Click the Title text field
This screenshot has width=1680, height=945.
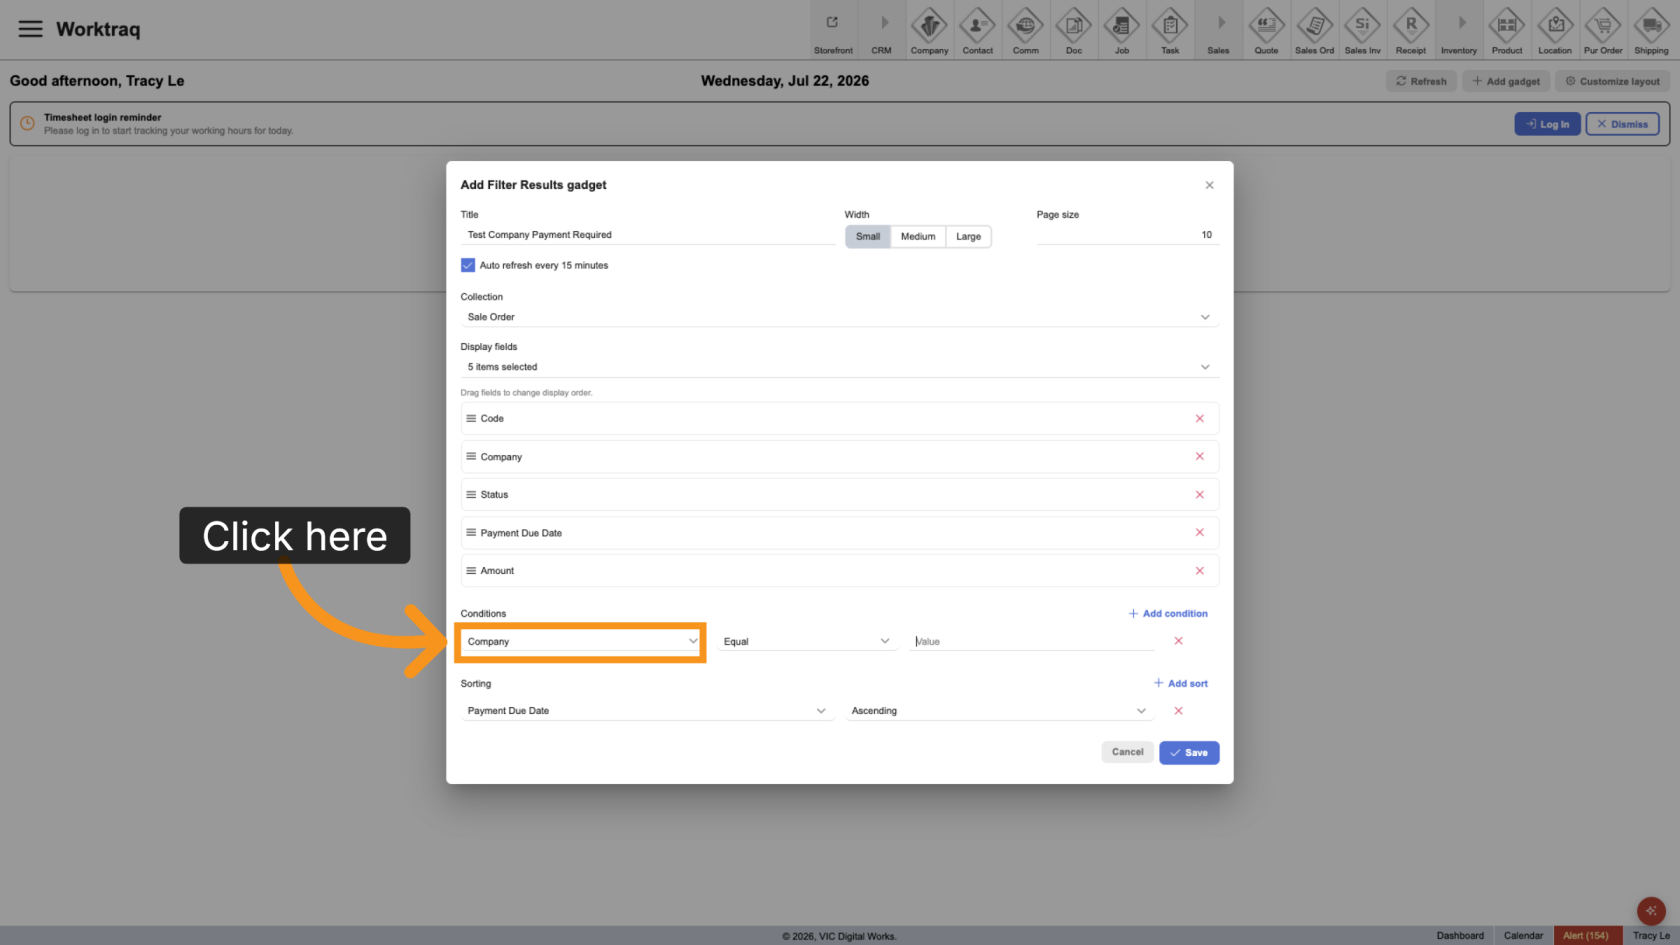pos(647,235)
